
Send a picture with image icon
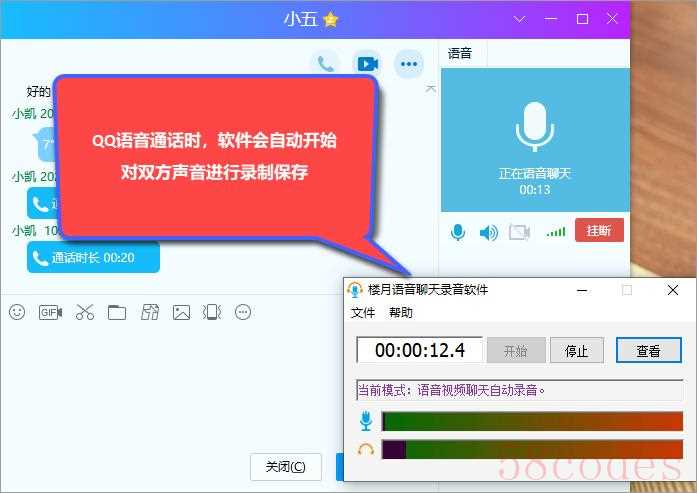click(181, 313)
